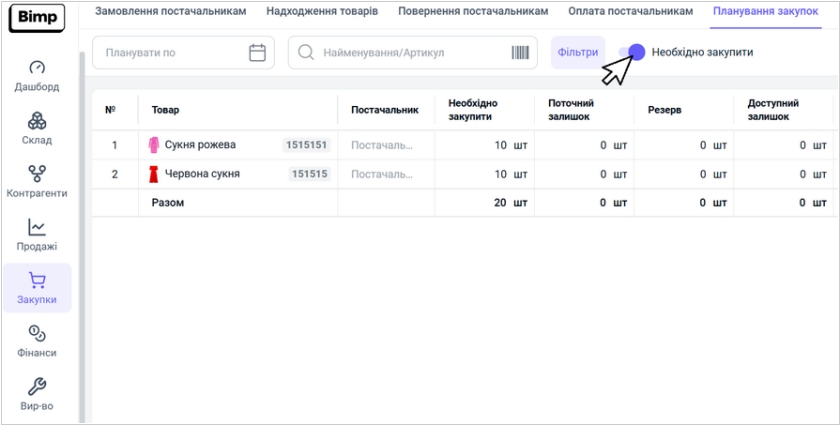Sort by Необхідно закупити column header
Screen dimensions: 840x425
[473, 110]
